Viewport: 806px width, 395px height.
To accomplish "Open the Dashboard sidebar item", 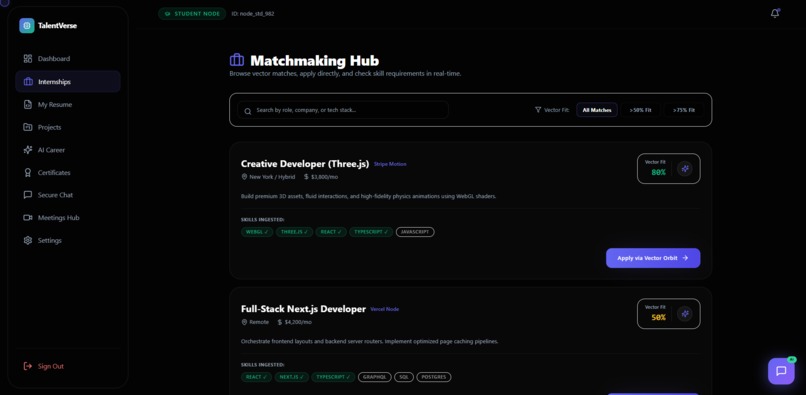I will coord(68,59).
